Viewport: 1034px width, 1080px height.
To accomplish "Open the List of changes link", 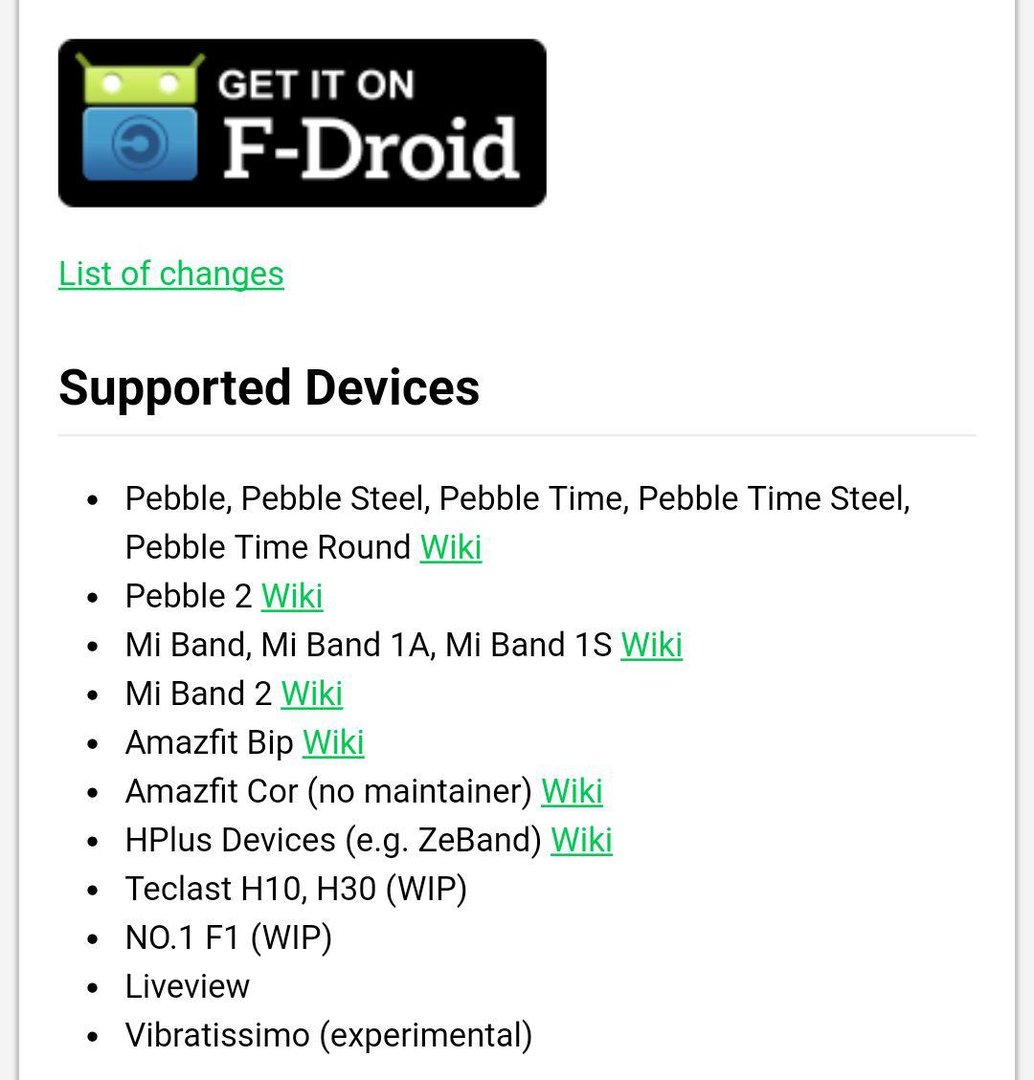I will [171, 273].
